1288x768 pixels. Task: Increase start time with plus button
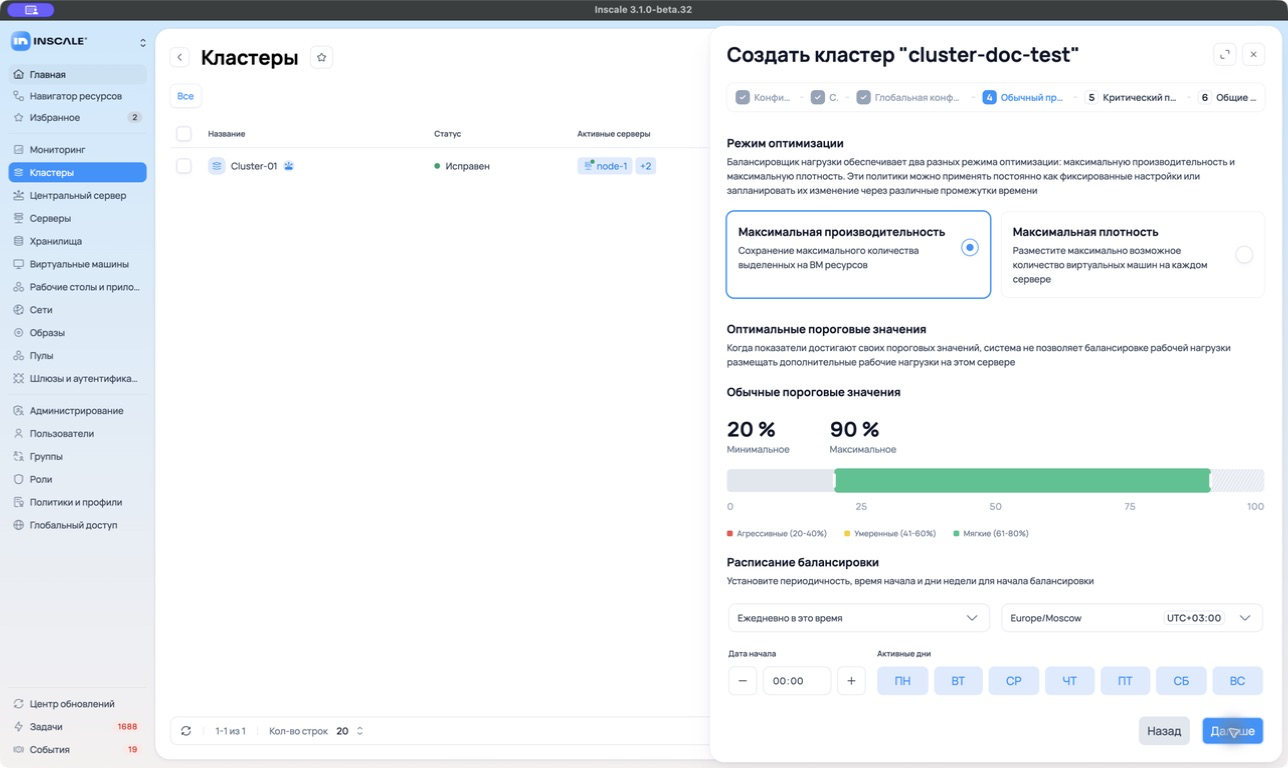[x=851, y=681]
